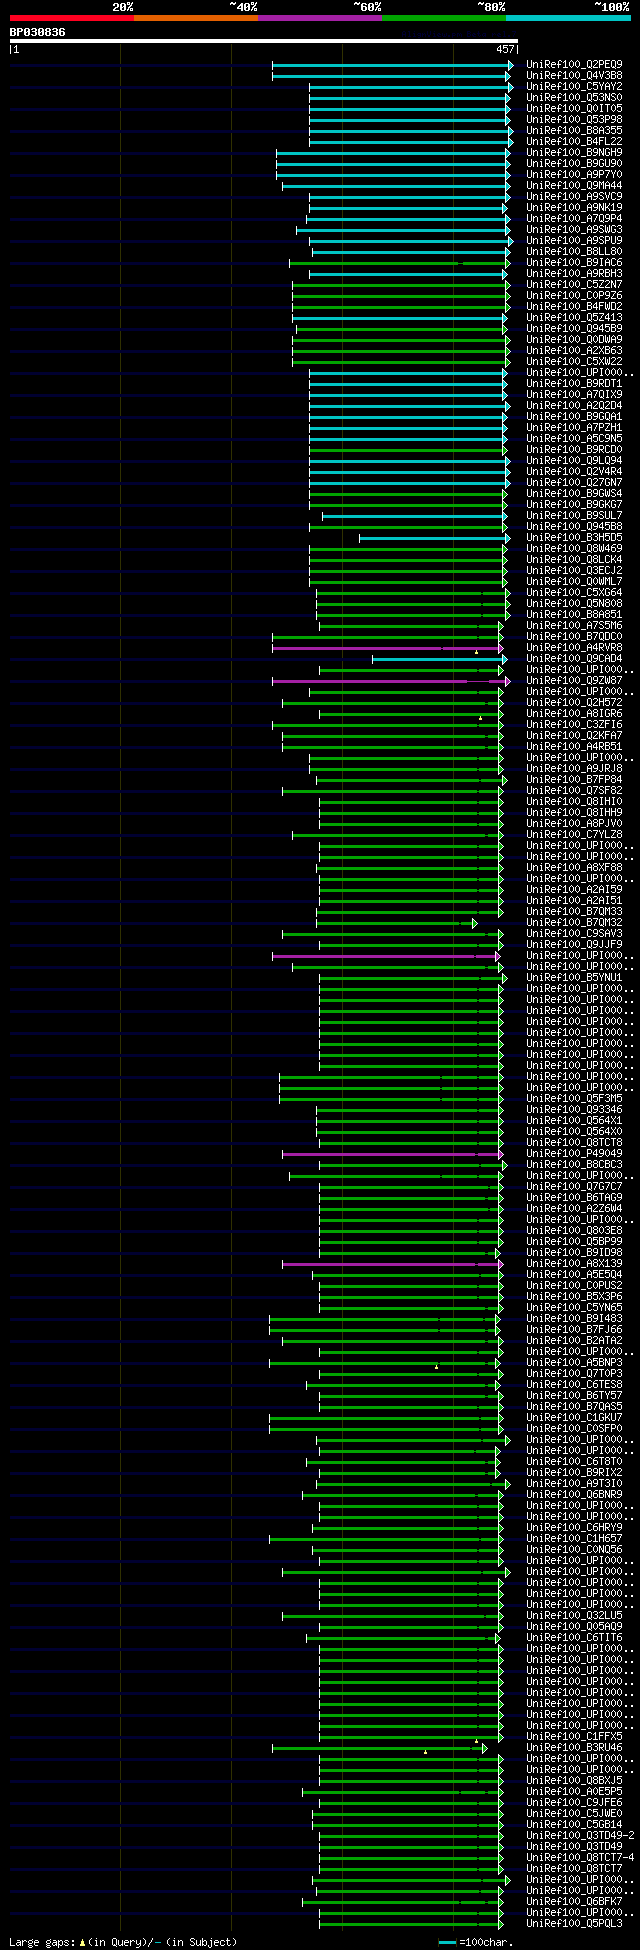Select the UniRef100_B9RDT1 label

[574, 383]
